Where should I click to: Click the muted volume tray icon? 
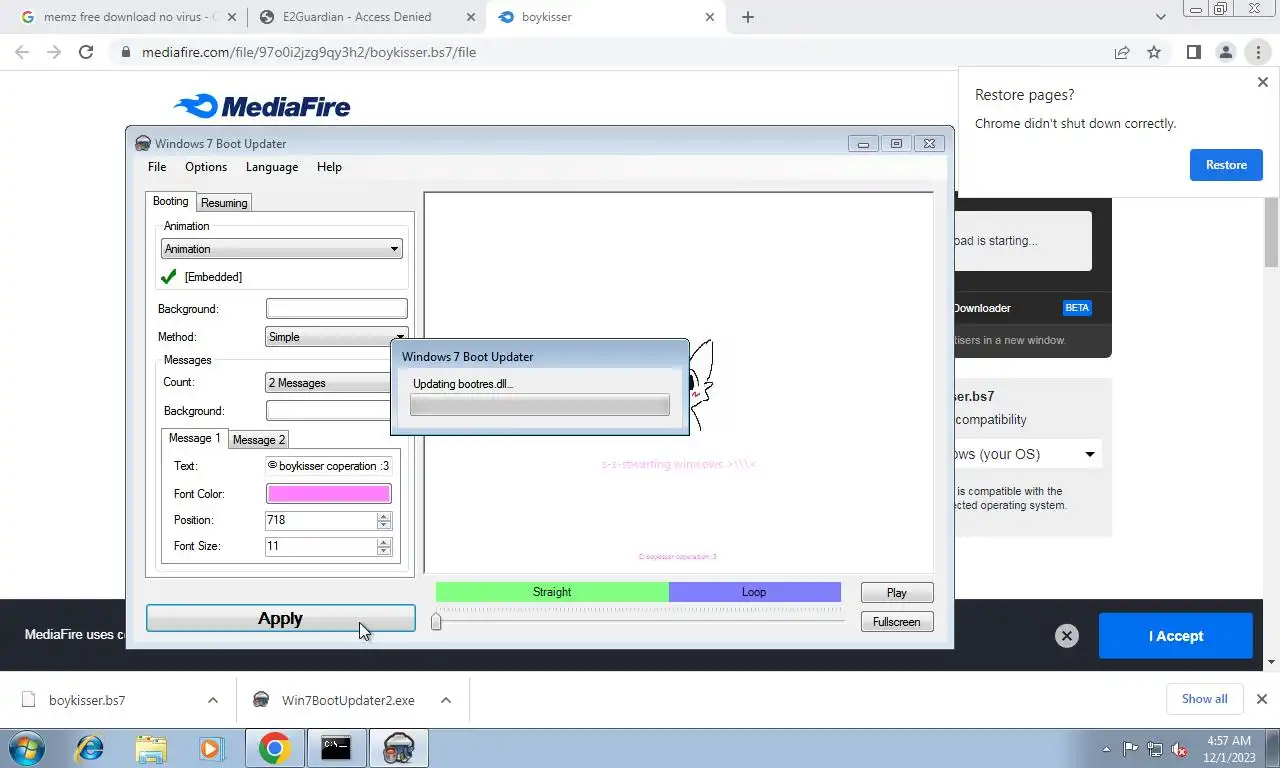click(1180, 749)
